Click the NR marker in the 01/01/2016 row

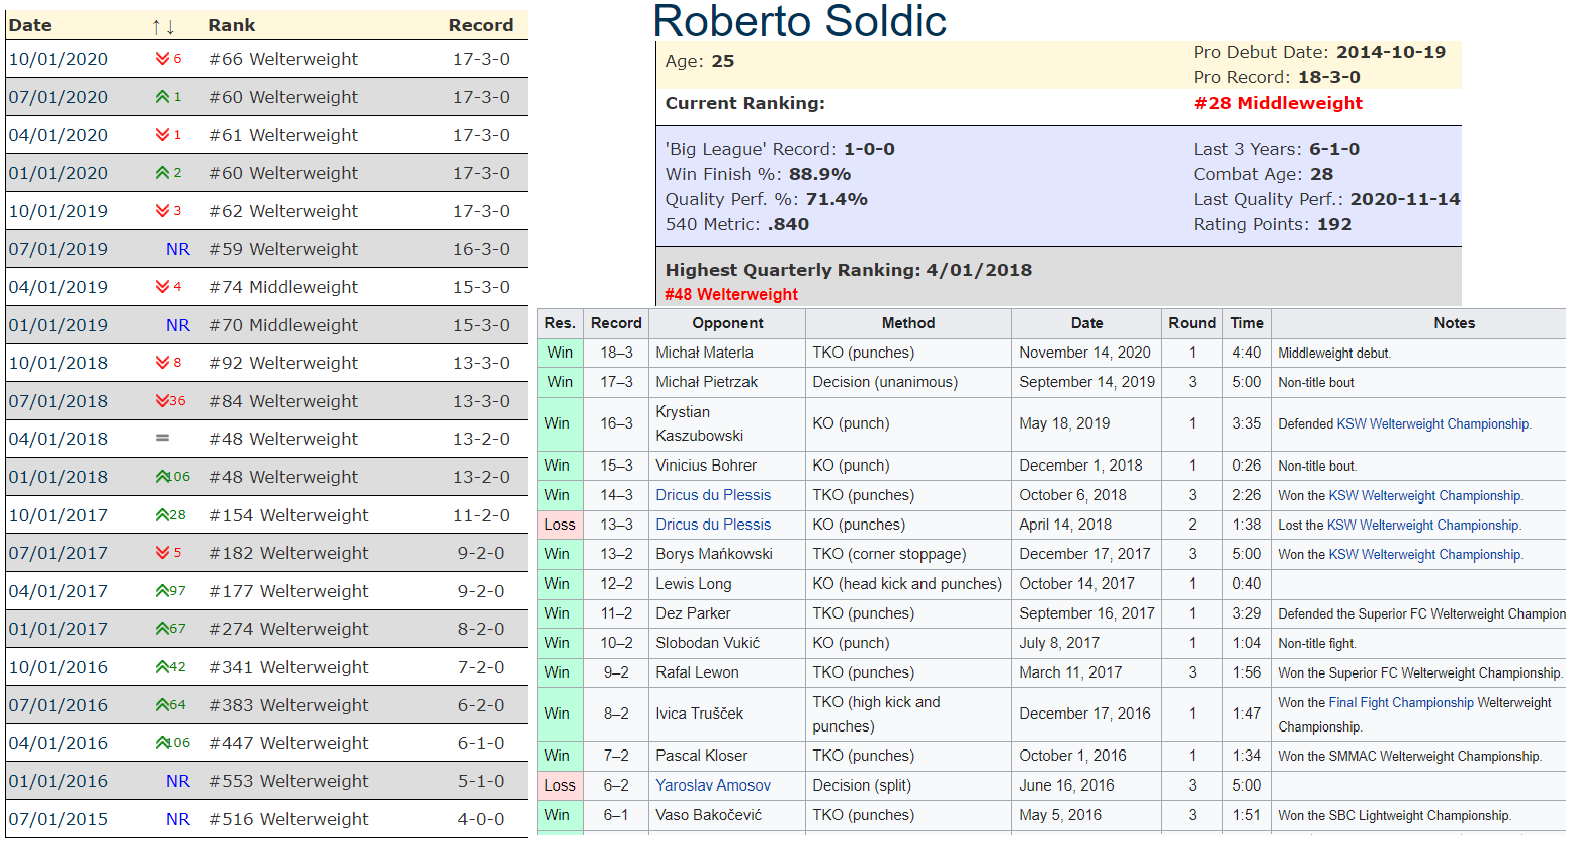click(x=178, y=781)
